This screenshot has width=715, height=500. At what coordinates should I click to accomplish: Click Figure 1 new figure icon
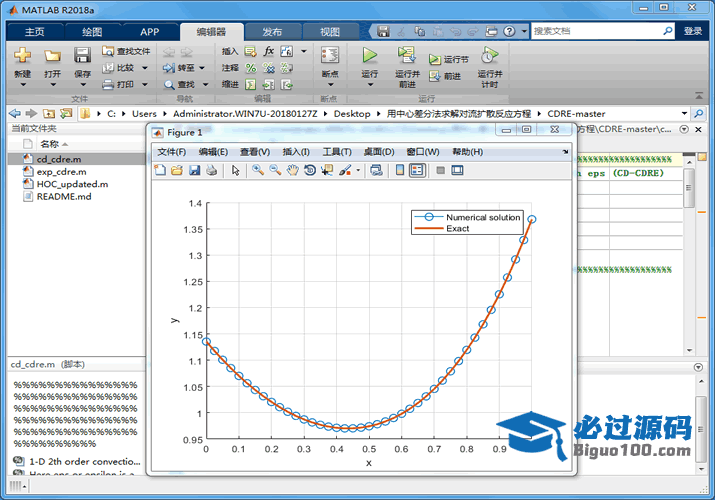pos(160,170)
